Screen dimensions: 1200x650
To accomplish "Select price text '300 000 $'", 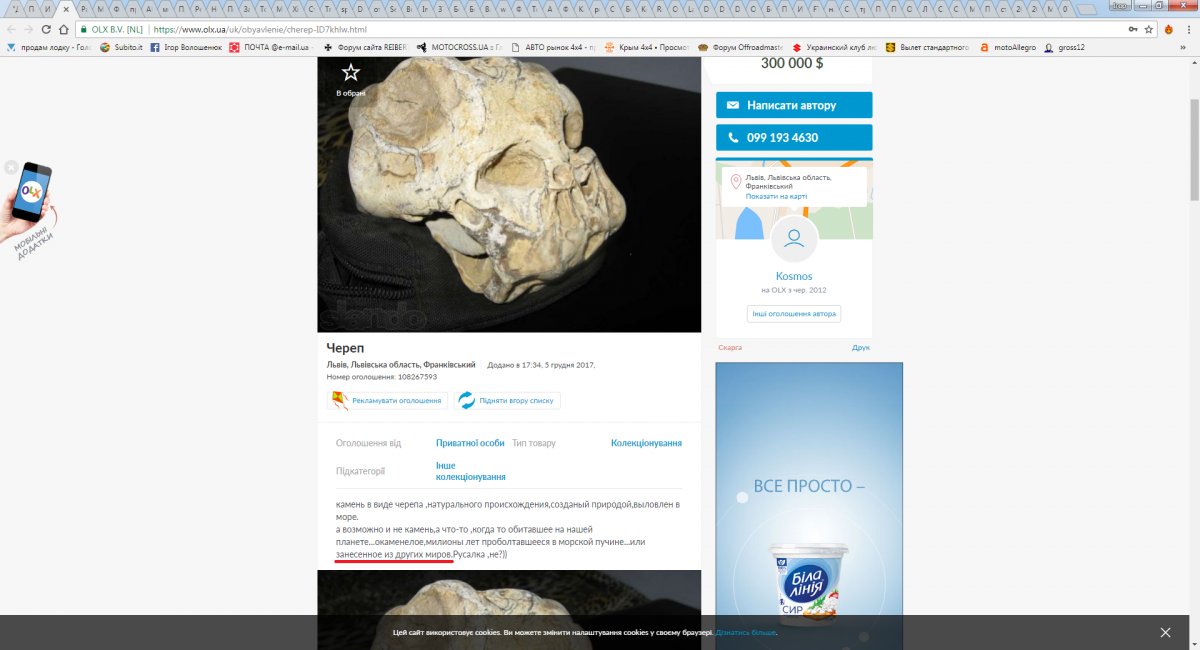I will pos(792,63).
